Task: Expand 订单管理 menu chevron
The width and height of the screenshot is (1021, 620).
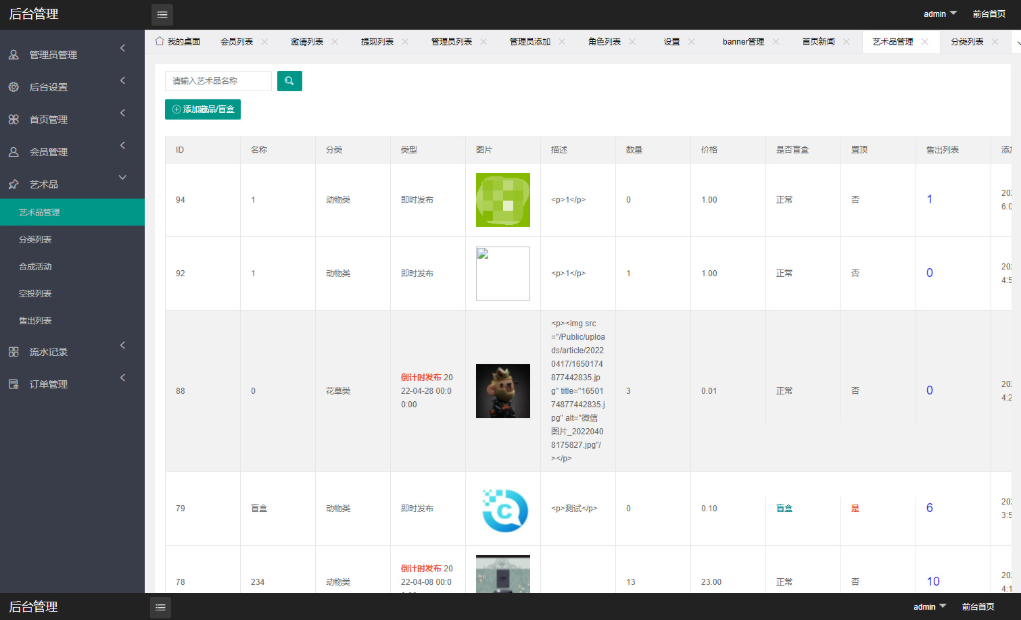Action: (x=122, y=378)
